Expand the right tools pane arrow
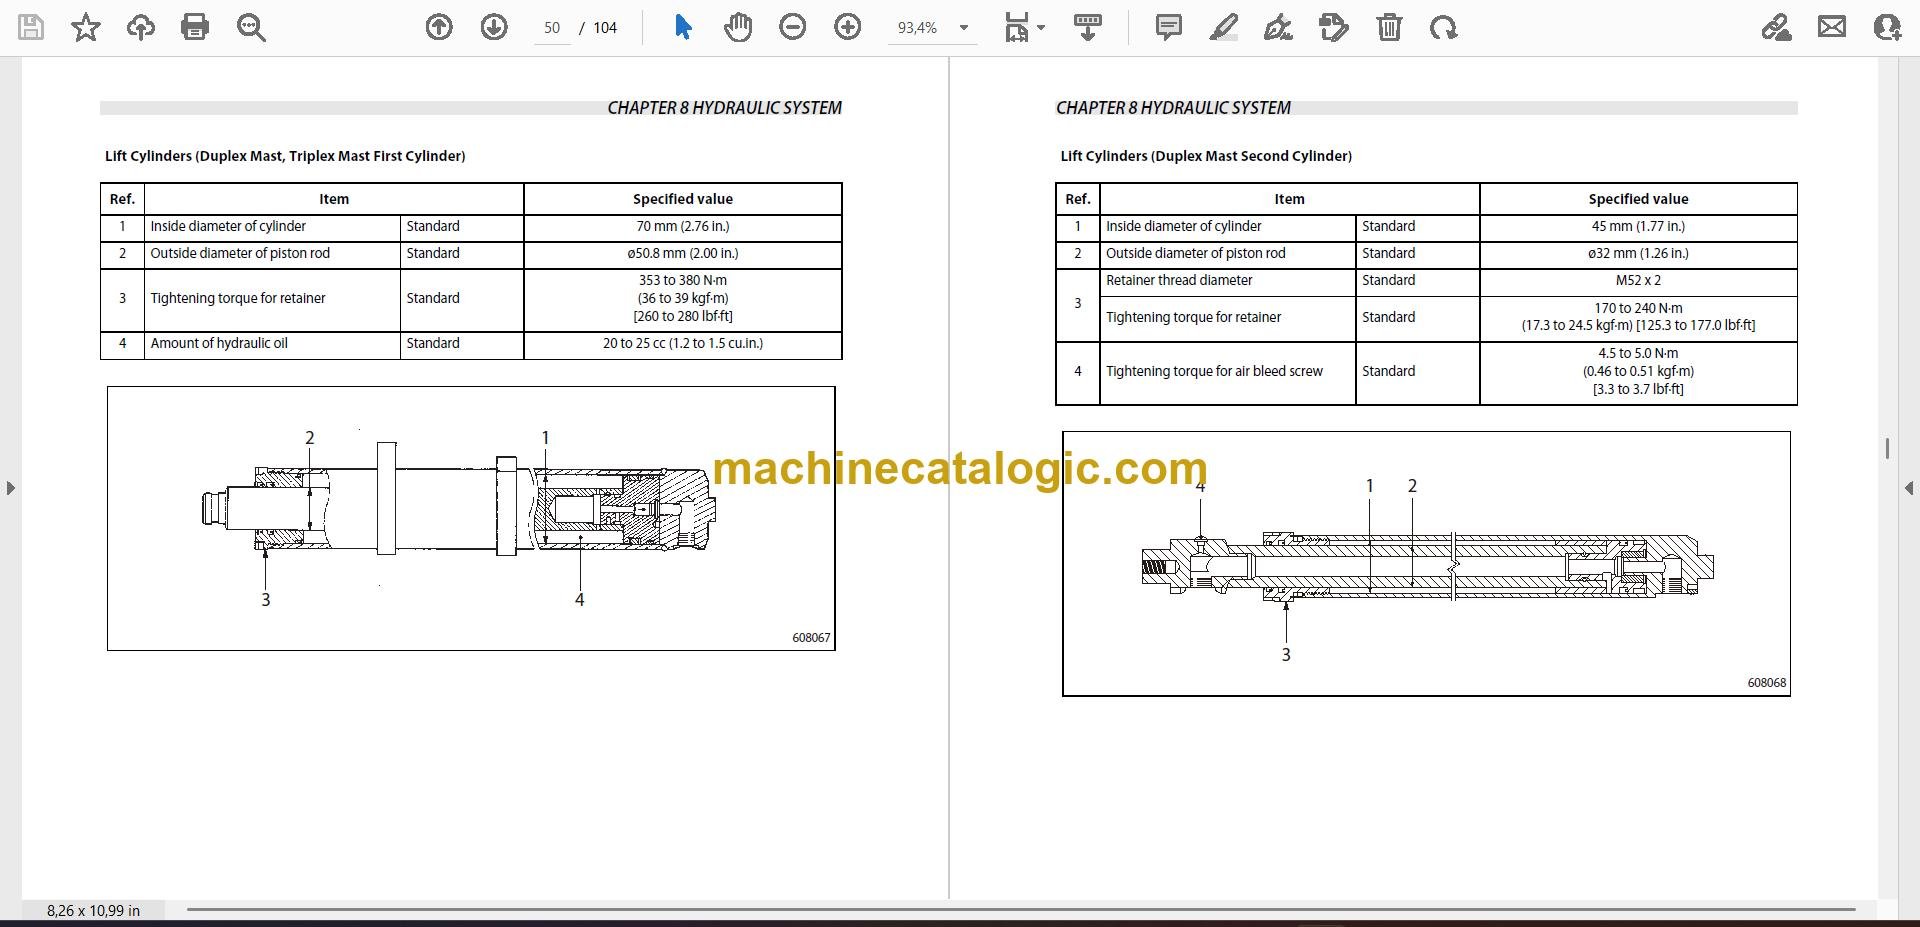The height and width of the screenshot is (927, 1920). pos(1908,488)
